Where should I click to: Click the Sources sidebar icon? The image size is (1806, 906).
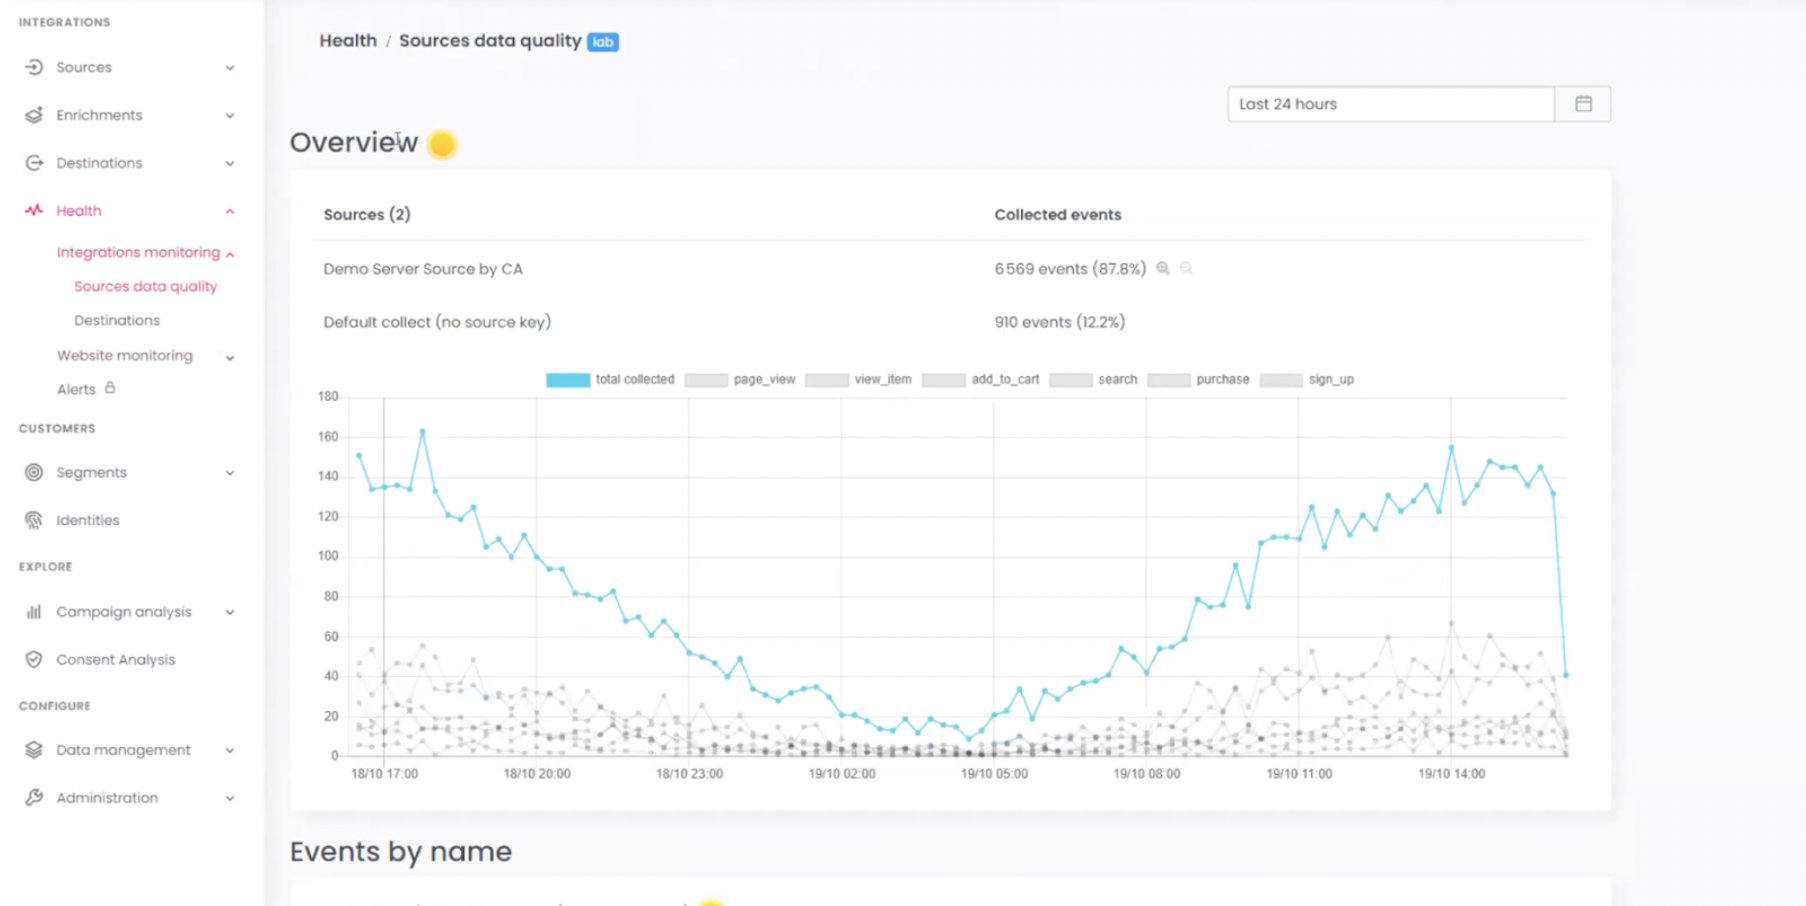coord(34,67)
